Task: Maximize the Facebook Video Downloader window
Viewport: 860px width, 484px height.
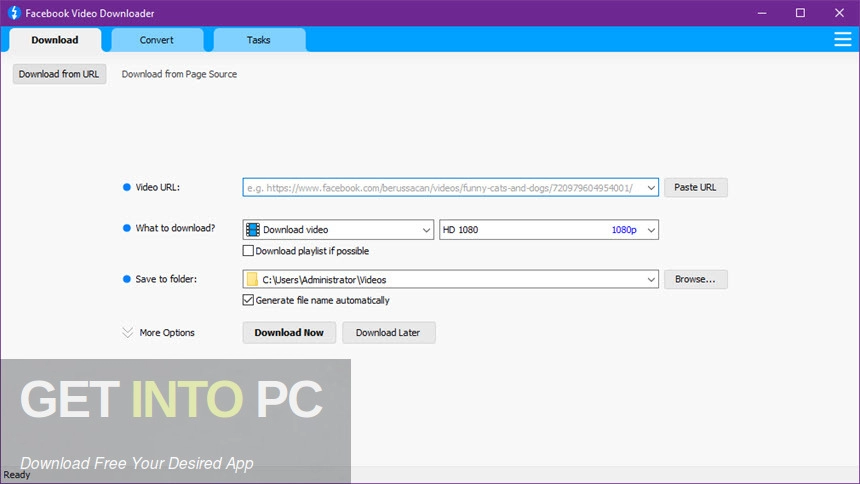Action: click(x=800, y=13)
